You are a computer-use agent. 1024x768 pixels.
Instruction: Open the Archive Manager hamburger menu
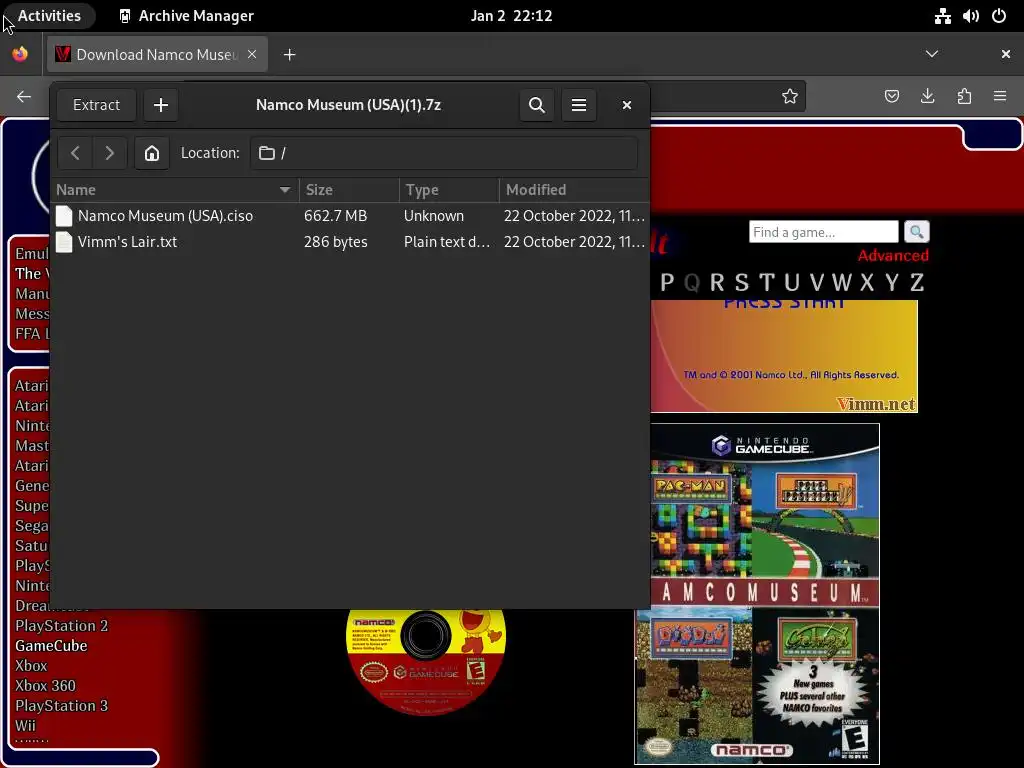pos(579,105)
